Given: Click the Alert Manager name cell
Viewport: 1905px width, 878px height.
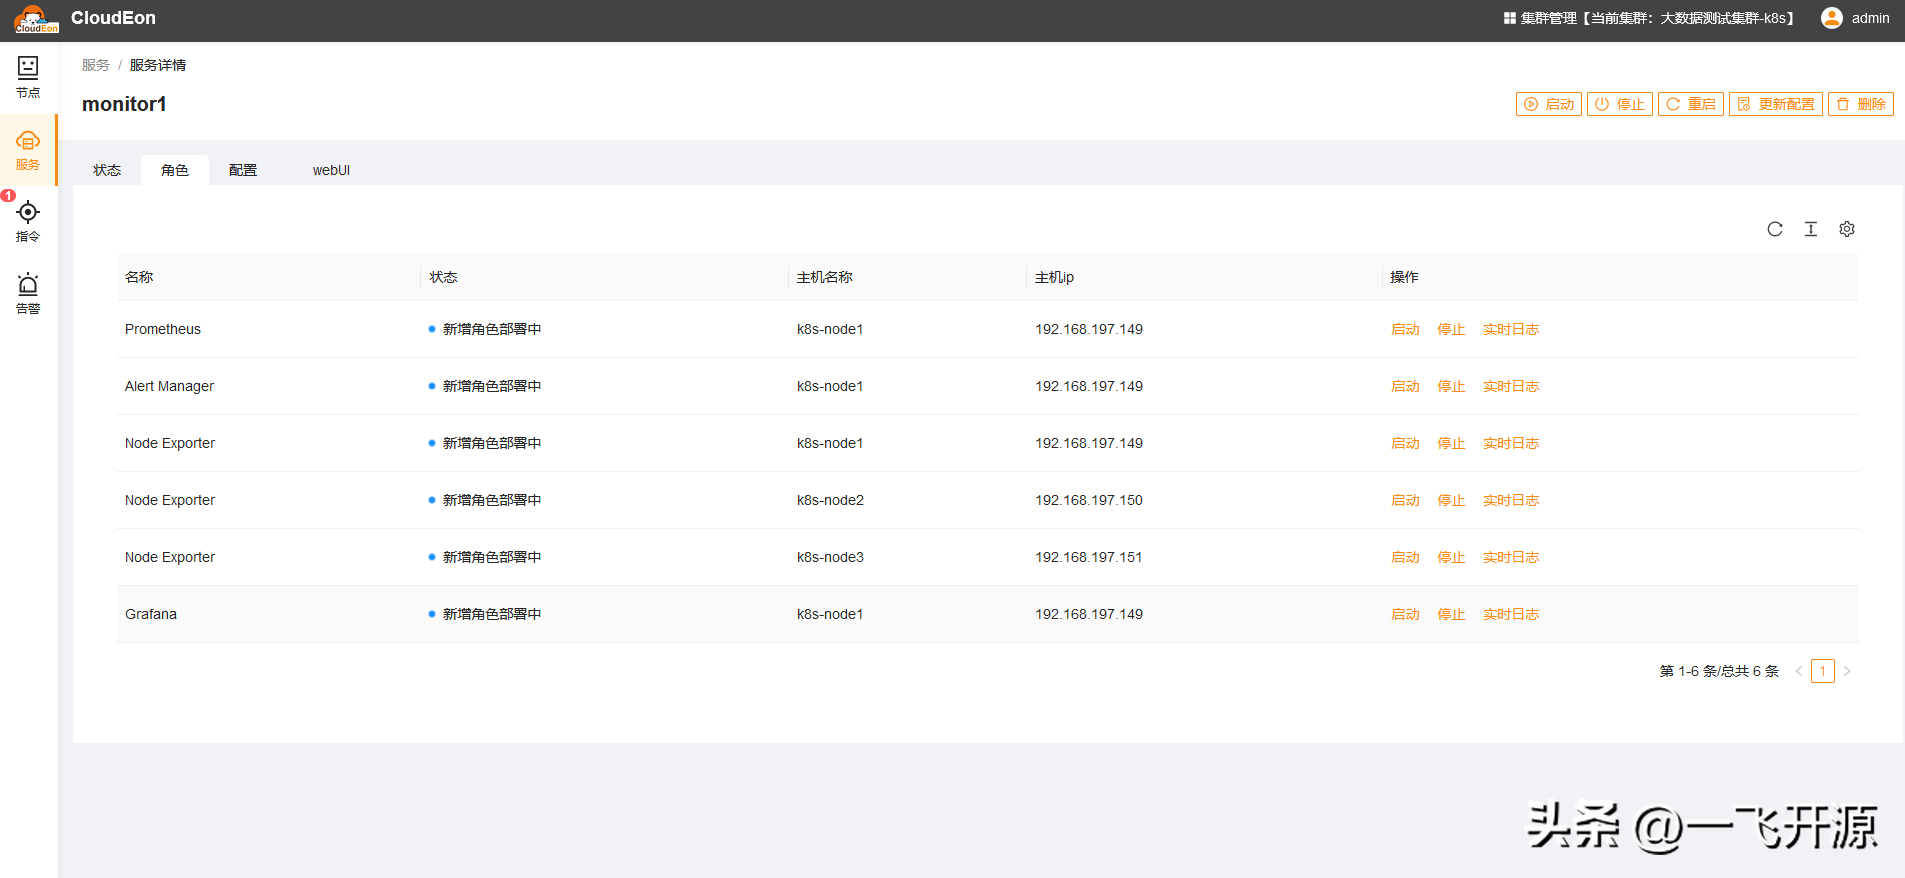Looking at the screenshot, I should click(169, 386).
